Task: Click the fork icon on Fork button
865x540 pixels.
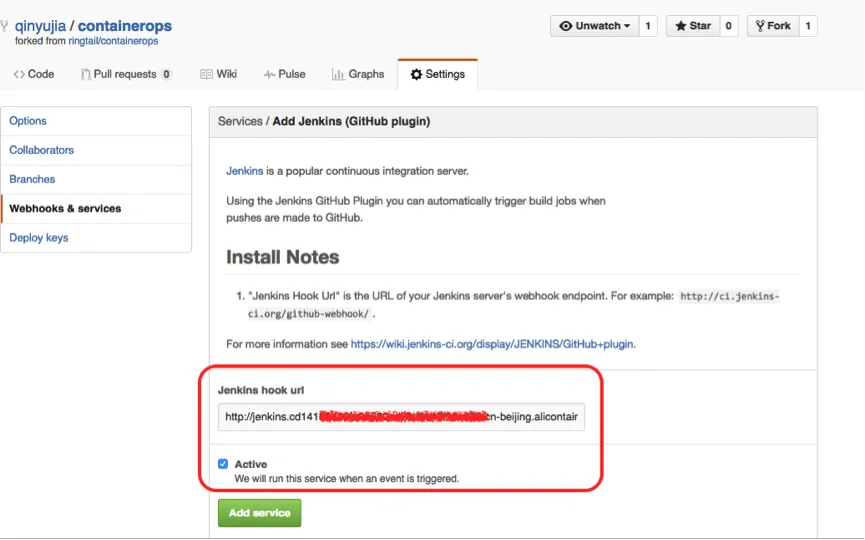Action: [760, 26]
